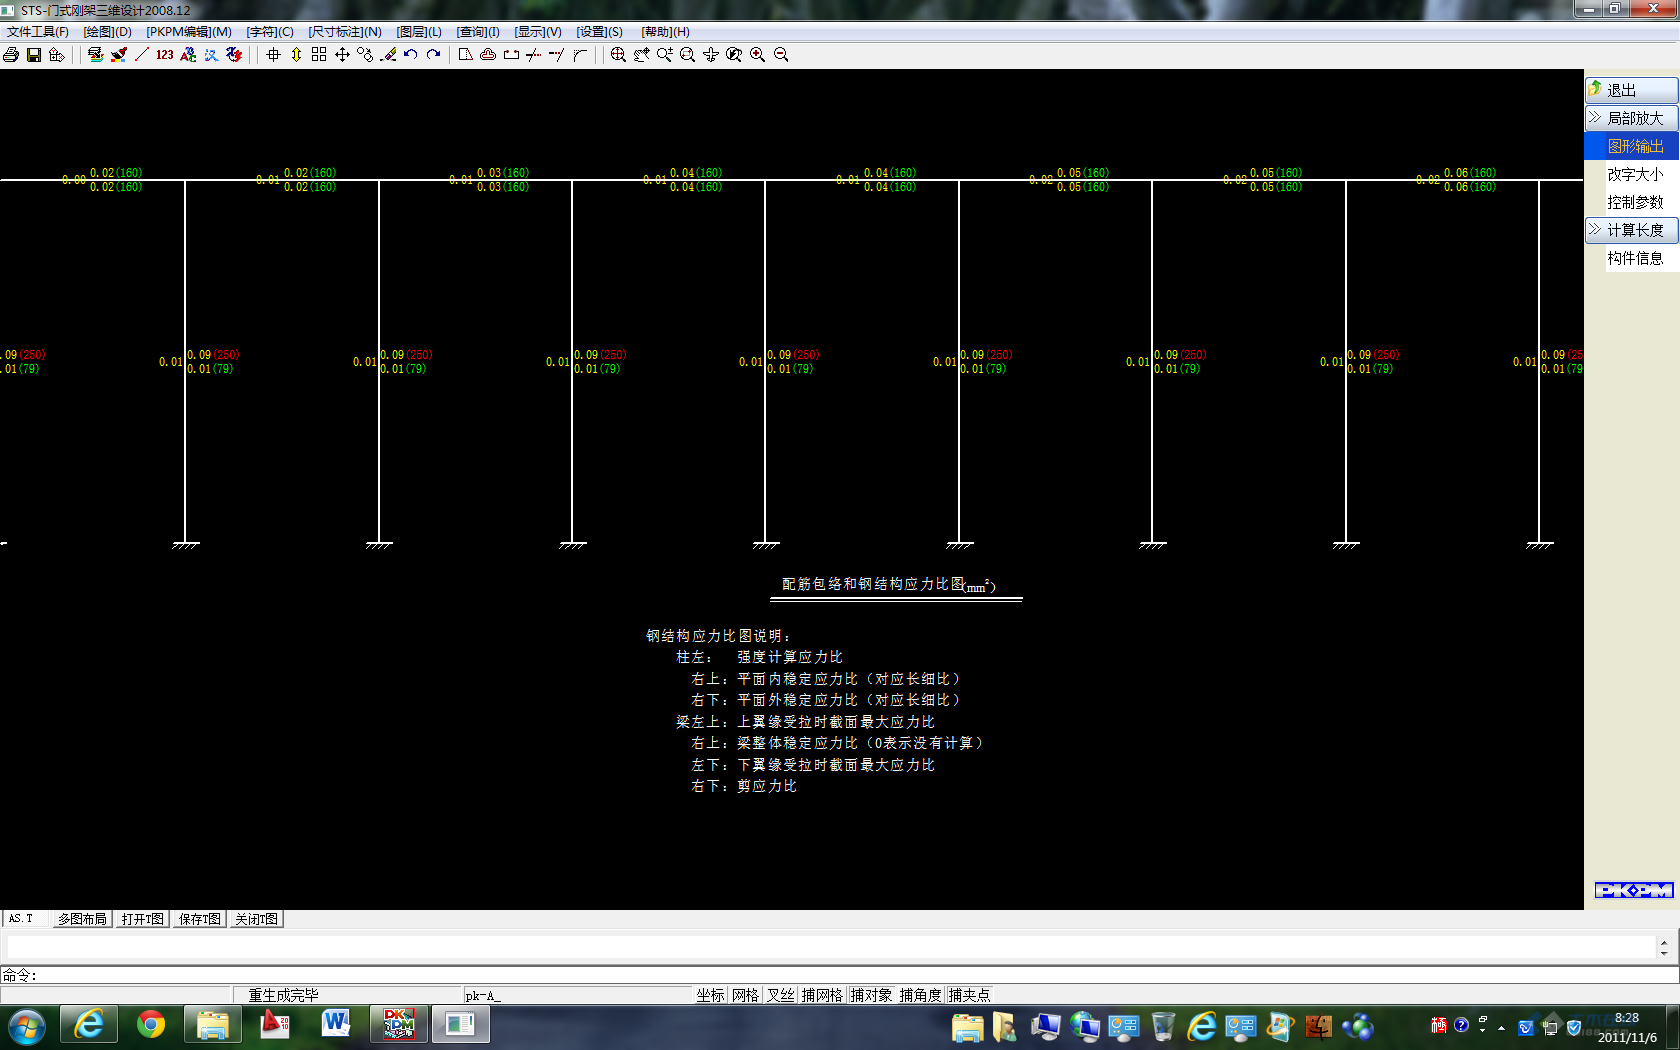This screenshot has height=1050, width=1680.
Task: Click the Save floppy disk icon
Action: pyautogui.click(x=34, y=55)
